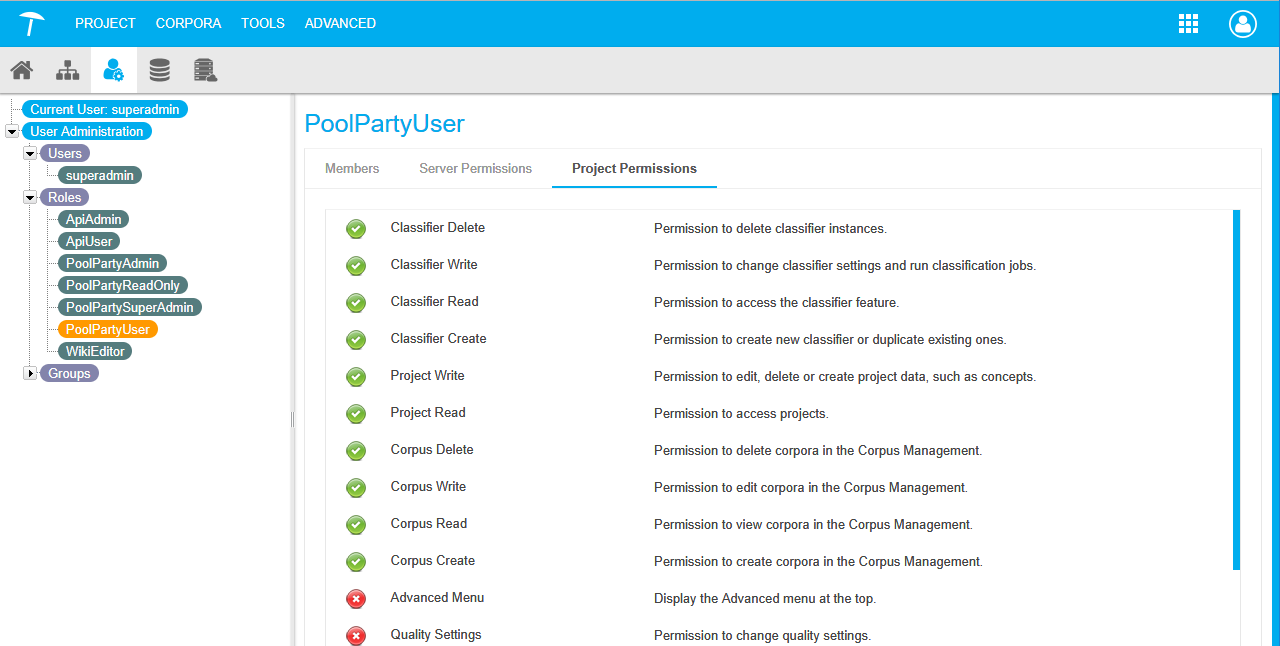Click the Corpus Create permission name
The image size is (1280, 646).
coord(433,561)
